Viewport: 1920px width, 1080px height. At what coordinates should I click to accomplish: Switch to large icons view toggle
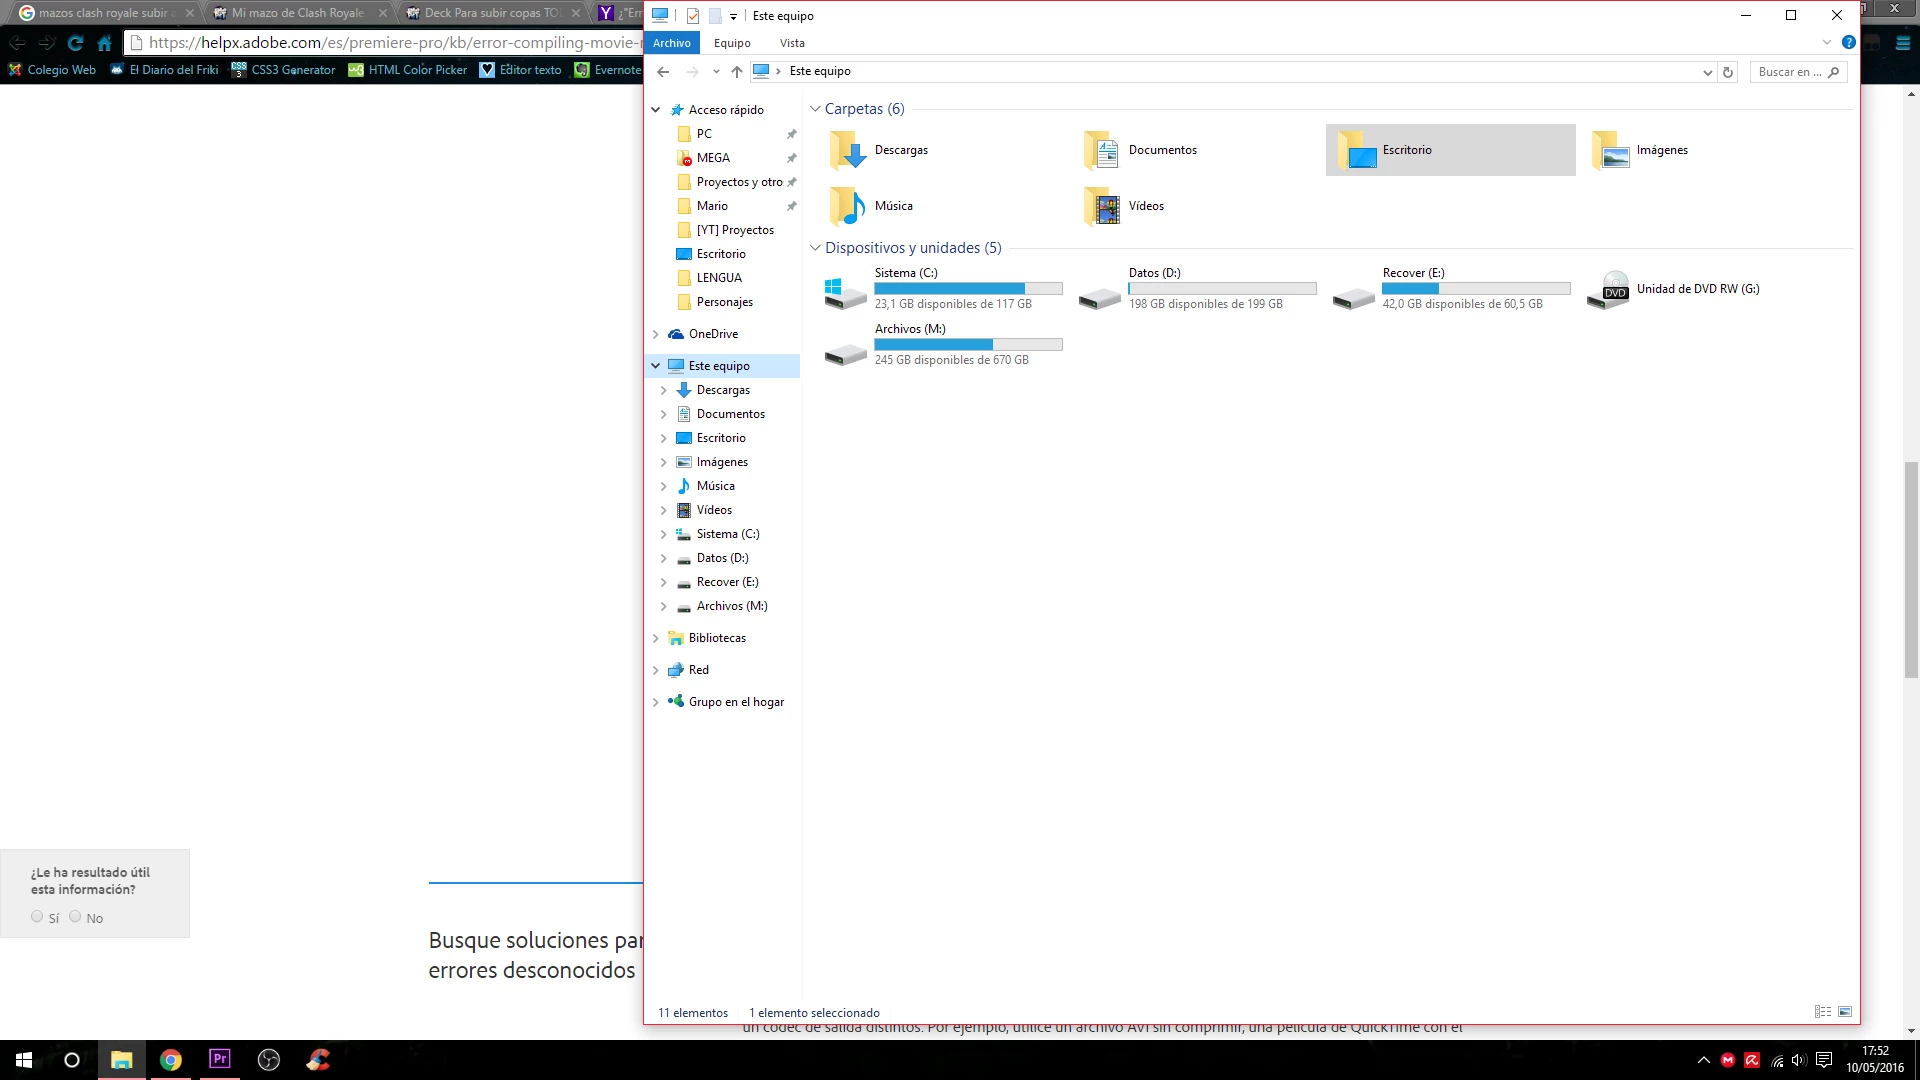tap(1845, 1012)
